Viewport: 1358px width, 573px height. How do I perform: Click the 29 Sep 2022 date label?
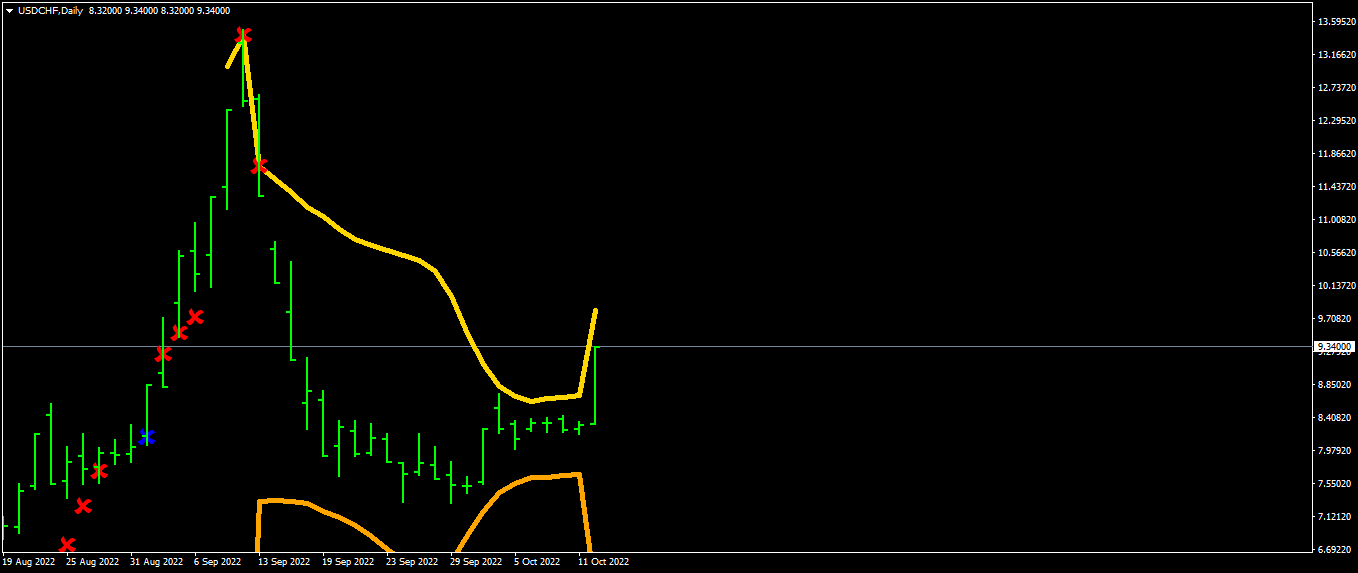click(476, 562)
